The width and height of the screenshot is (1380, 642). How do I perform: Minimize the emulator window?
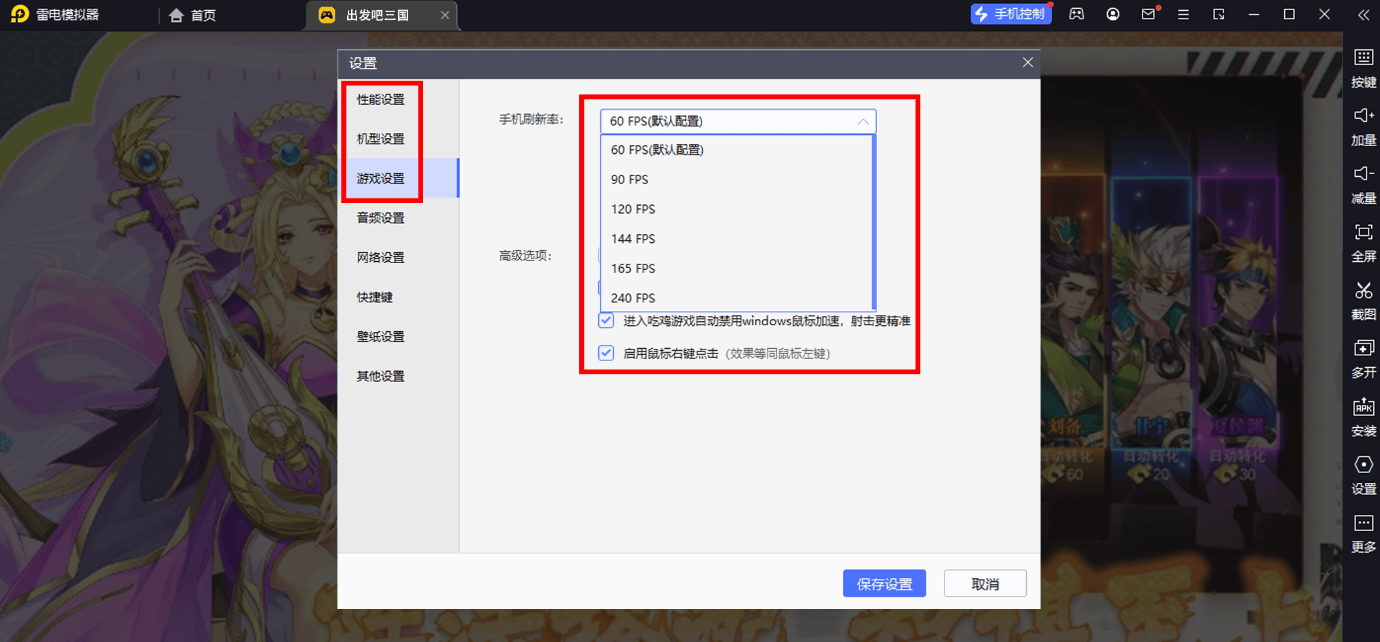1256,15
